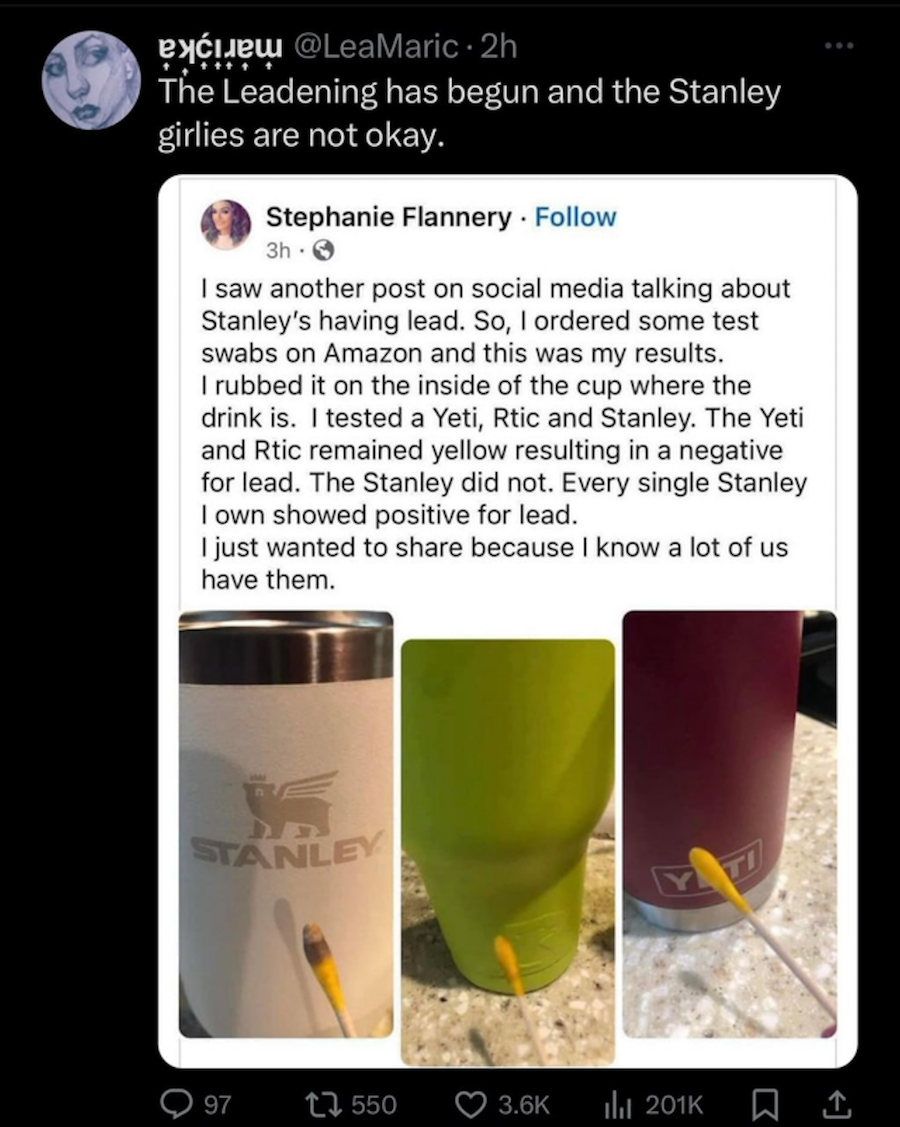Open the white Stanley cup photo
The image size is (900, 1127).
point(286,824)
